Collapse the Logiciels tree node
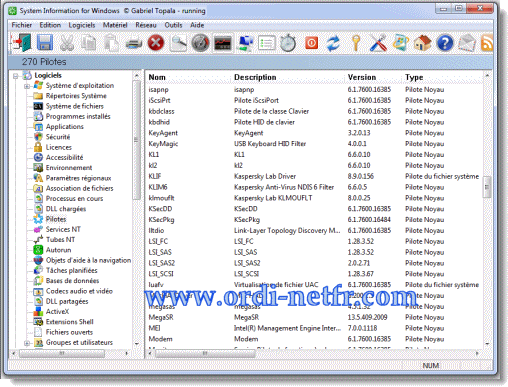 16,76
